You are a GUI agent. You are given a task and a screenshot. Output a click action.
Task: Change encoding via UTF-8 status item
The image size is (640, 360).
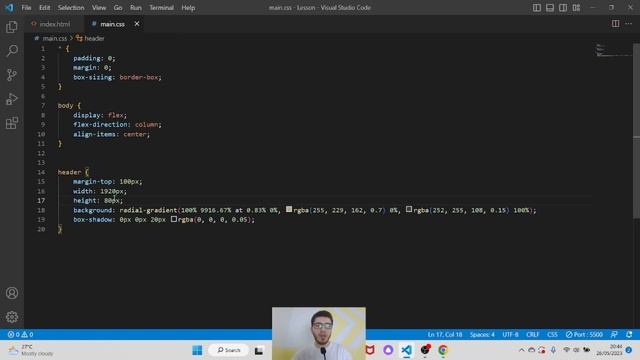(x=510, y=334)
